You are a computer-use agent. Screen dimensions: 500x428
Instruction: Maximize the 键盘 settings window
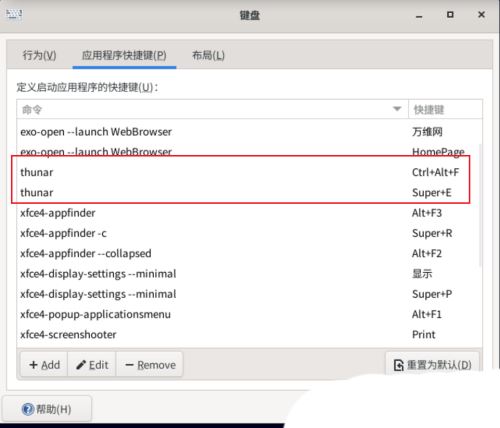(450, 15)
